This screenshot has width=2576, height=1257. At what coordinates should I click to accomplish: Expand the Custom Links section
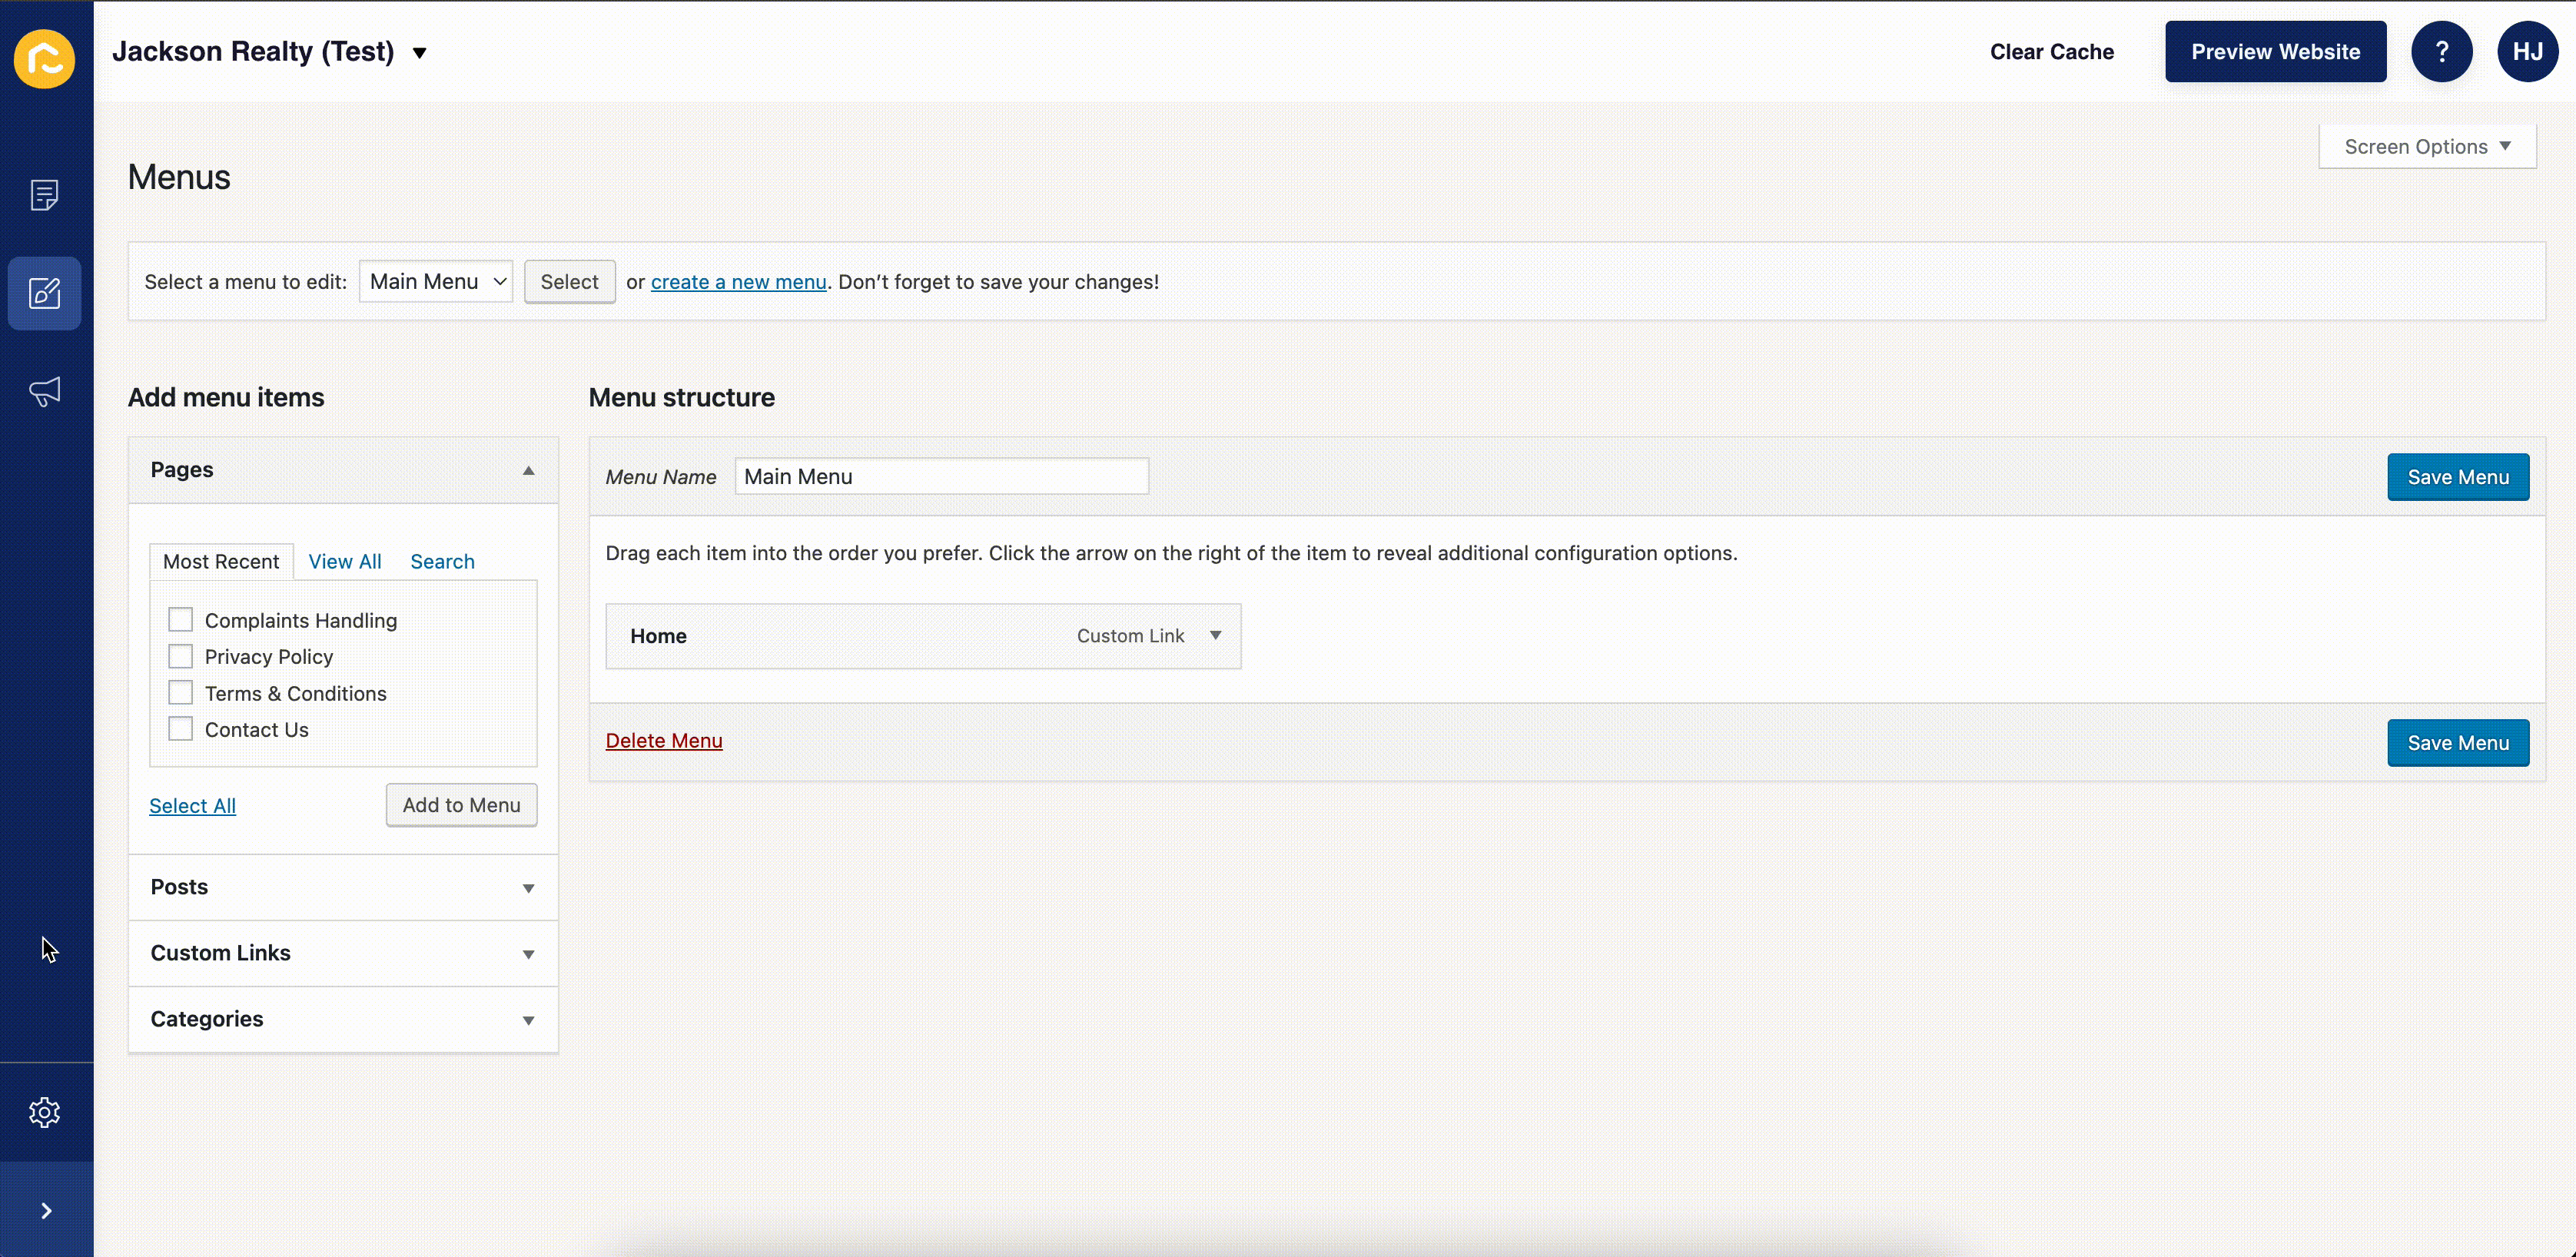tap(528, 954)
